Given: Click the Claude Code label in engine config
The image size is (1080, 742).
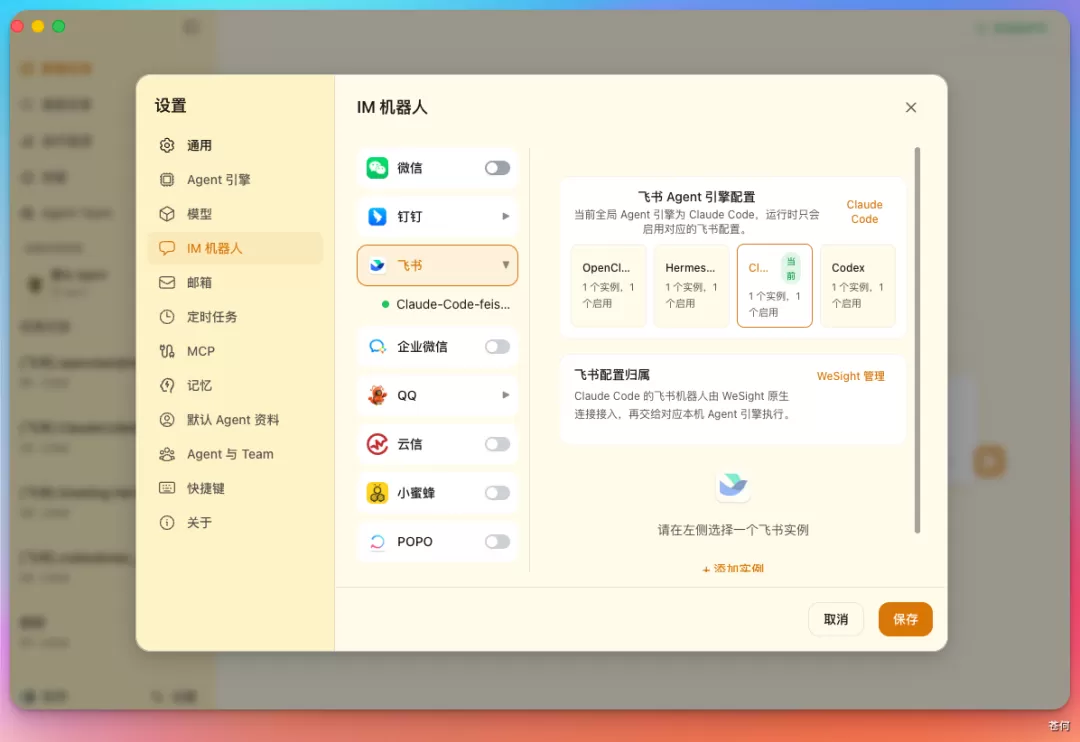Looking at the screenshot, I should (864, 212).
